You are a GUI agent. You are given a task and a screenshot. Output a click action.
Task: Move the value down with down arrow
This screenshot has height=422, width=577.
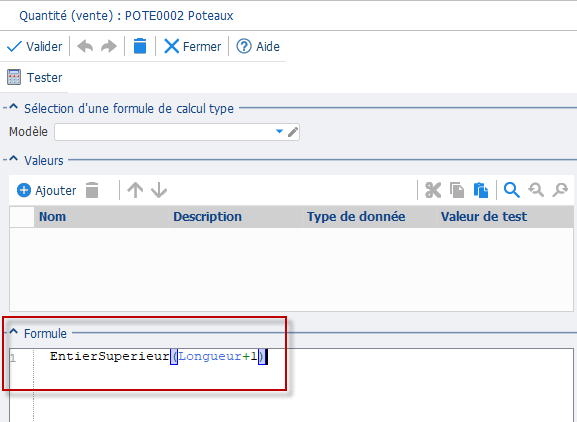tap(159, 190)
